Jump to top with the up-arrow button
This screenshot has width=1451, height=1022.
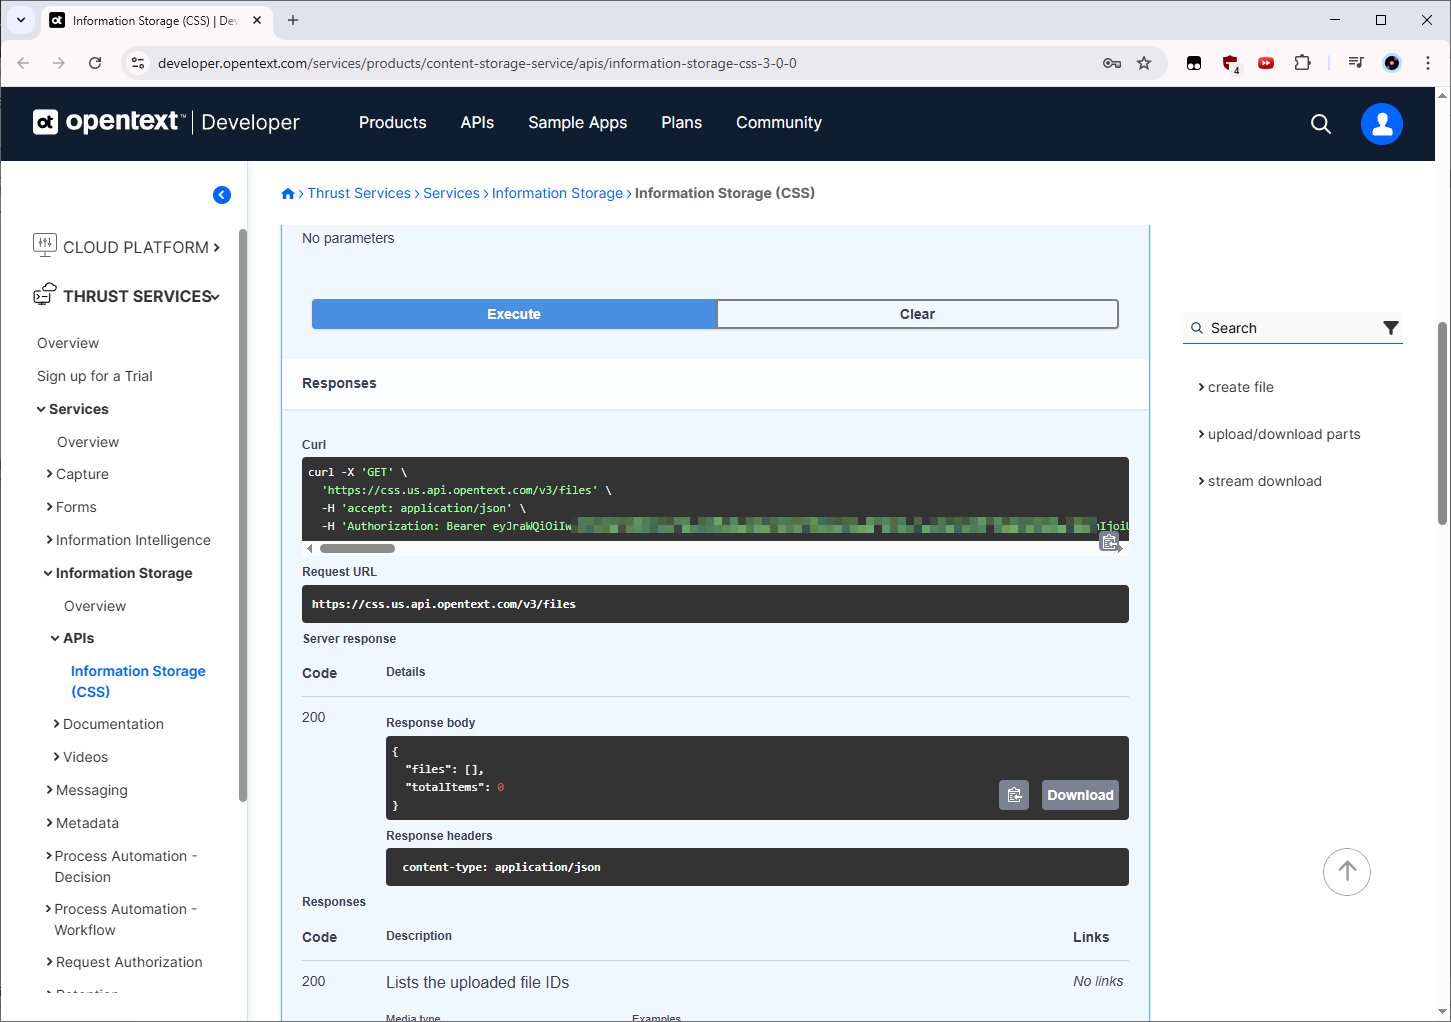(1347, 872)
